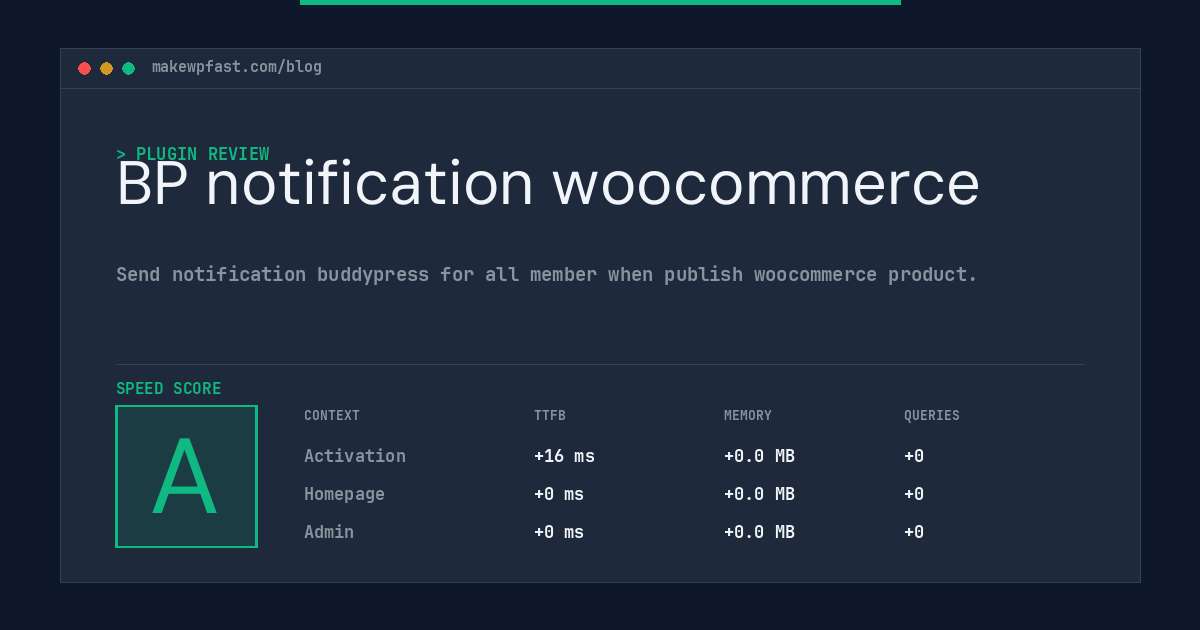
Task: Click the MEMORY column header
Action: pyautogui.click(x=748, y=415)
